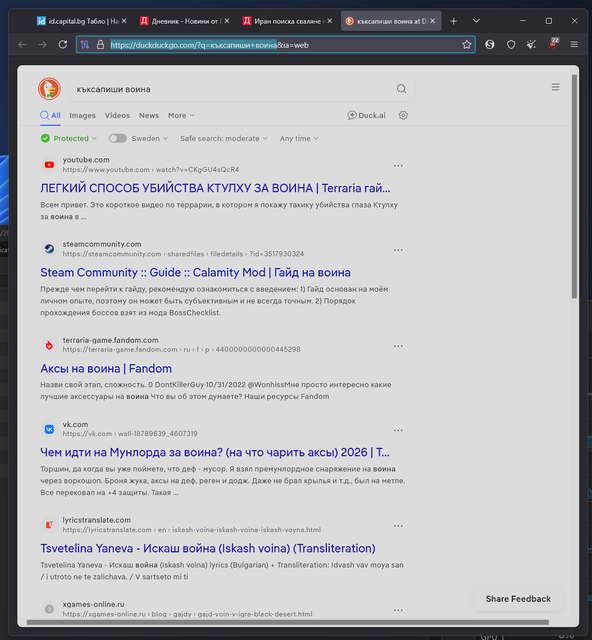Open more options for the vk.com result
Viewport: 592px width, 640px height.
point(398,430)
